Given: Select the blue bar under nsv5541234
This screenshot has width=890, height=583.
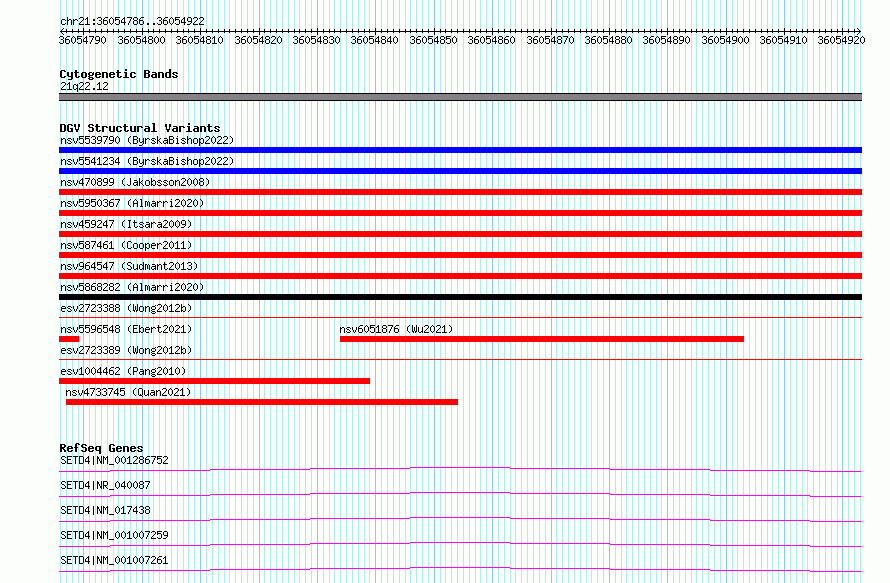Looking at the screenshot, I should pyautogui.click(x=460, y=171).
